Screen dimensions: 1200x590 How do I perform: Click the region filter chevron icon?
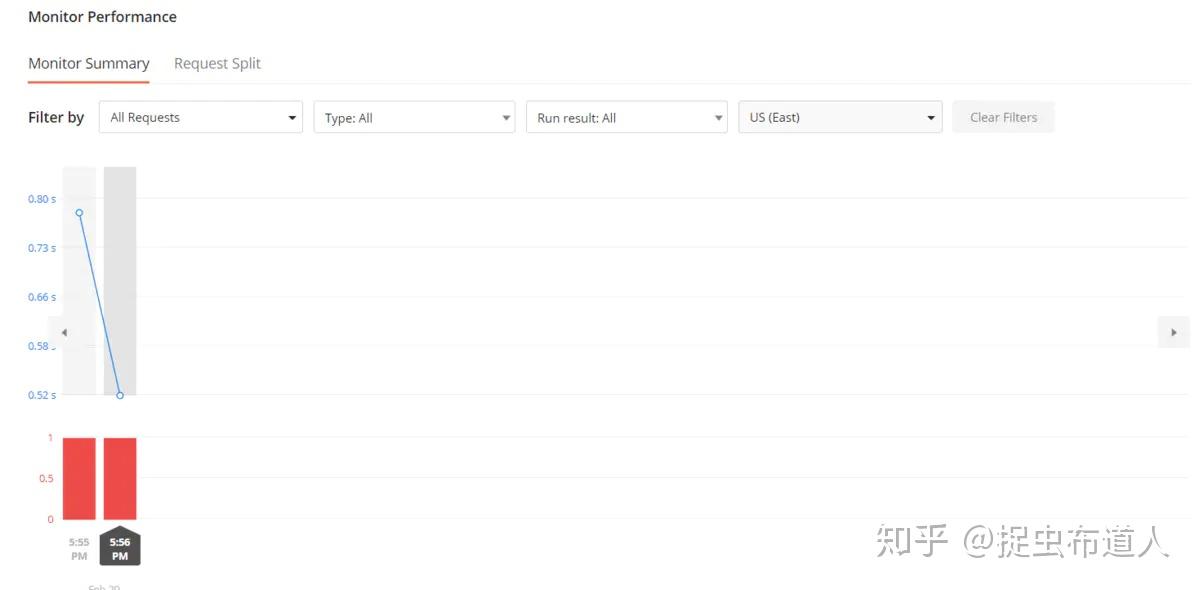pos(930,117)
